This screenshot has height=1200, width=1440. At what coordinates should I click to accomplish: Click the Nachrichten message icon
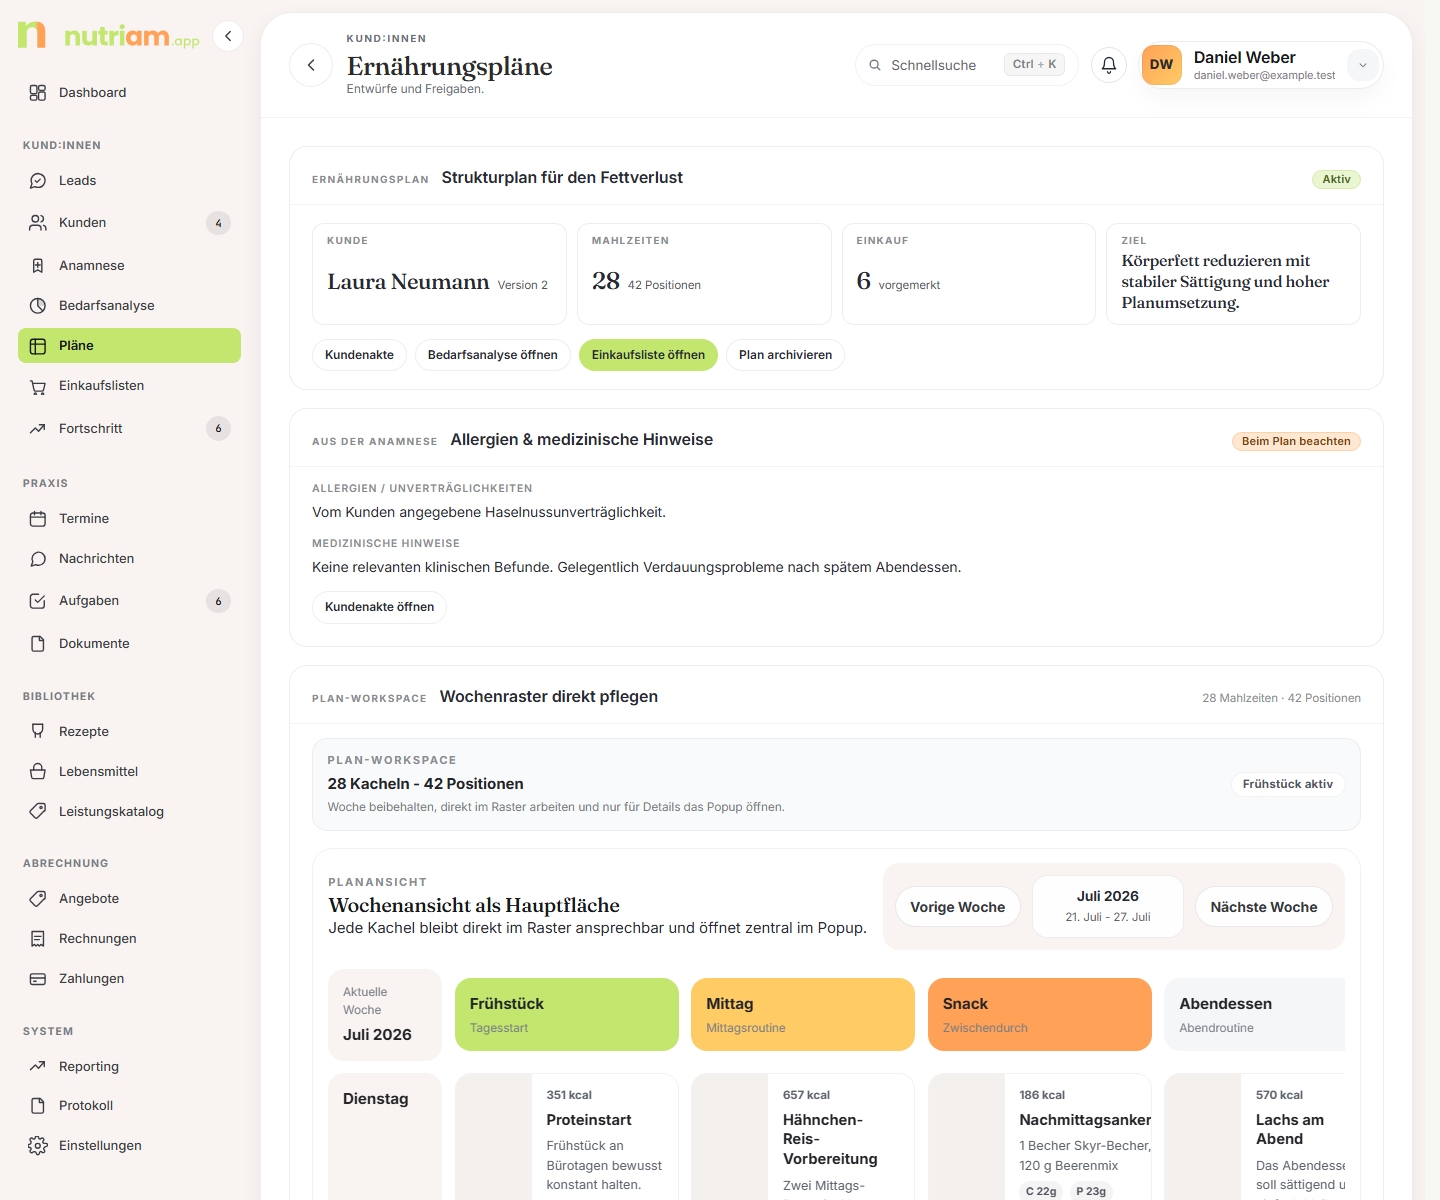click(38, 559)
